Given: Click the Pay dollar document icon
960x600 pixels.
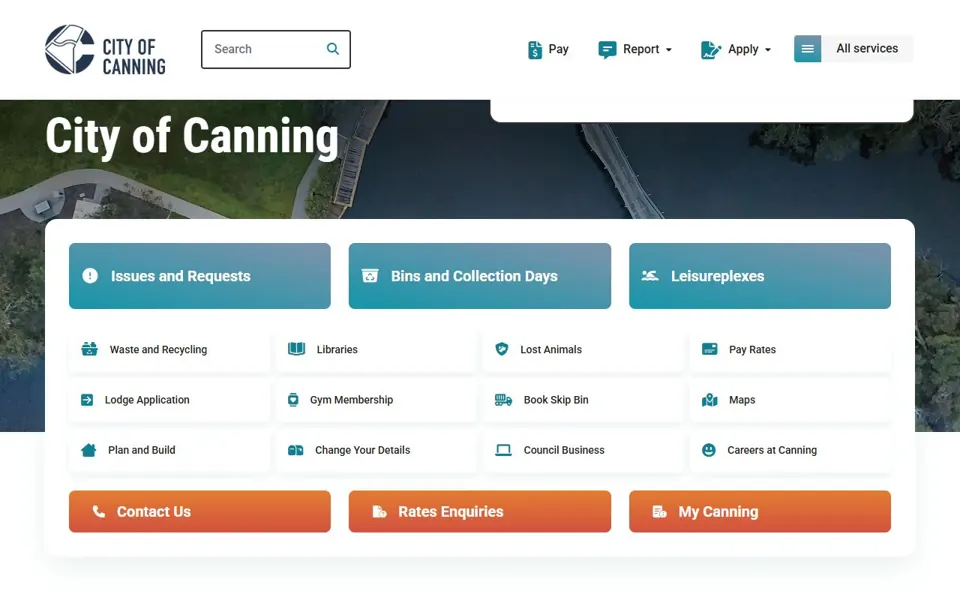Looking at the screenshot, I should 534,50.
